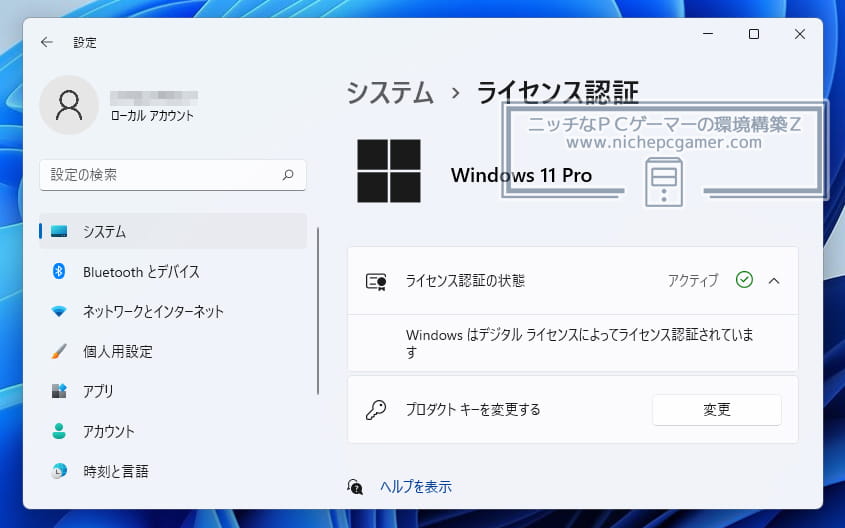Viewport: 845px width, 528px height.
Task: Click the Windows 11 Pro edition text
Action: click(521, 175)
